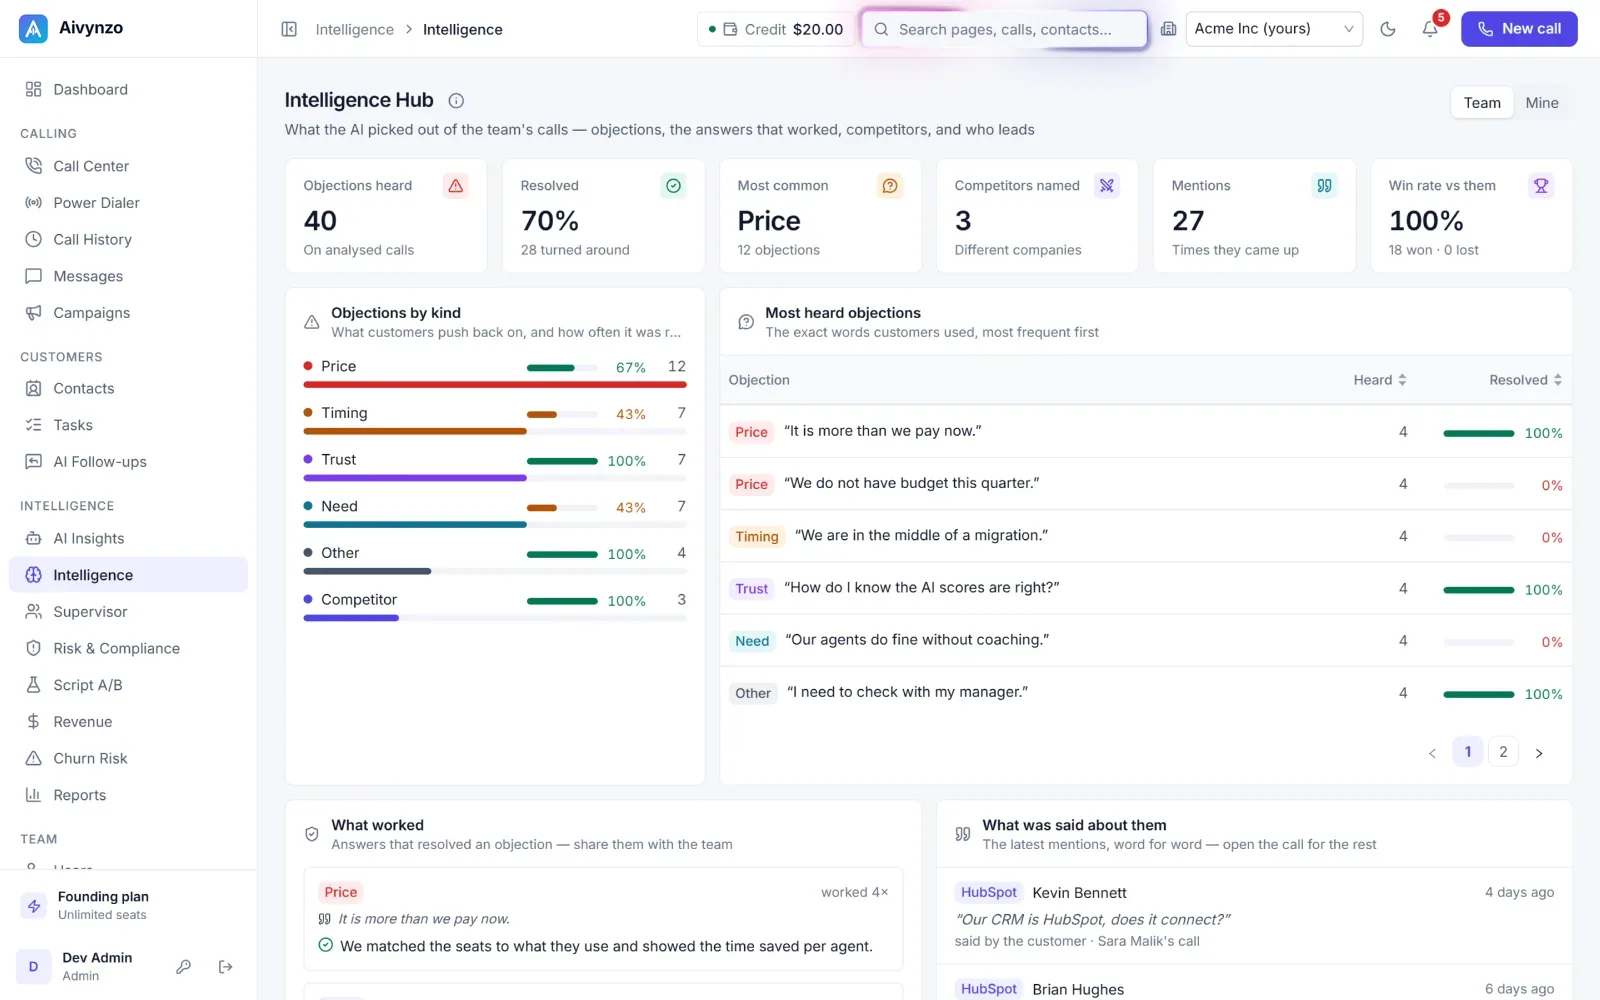Go to page 2 of objections
This screenshot has width=1600, height=1000.
click(x=1503, y=752)
